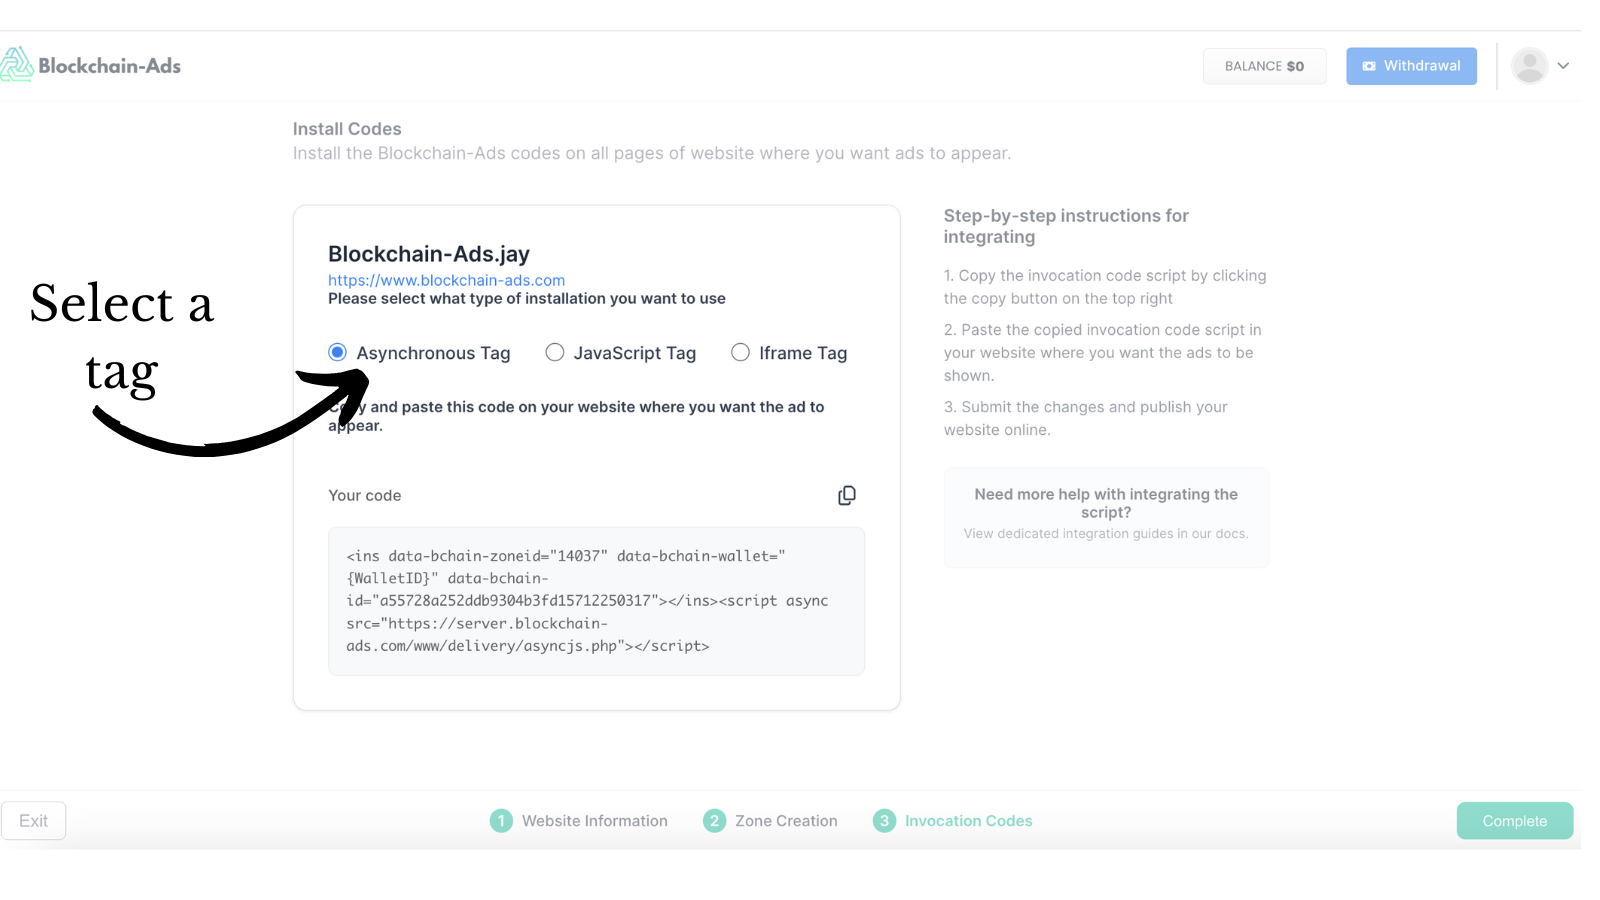Screen dimensions: 1600x900
Task: Click the 'Install Codes' heading
Action: pos(347,129)
